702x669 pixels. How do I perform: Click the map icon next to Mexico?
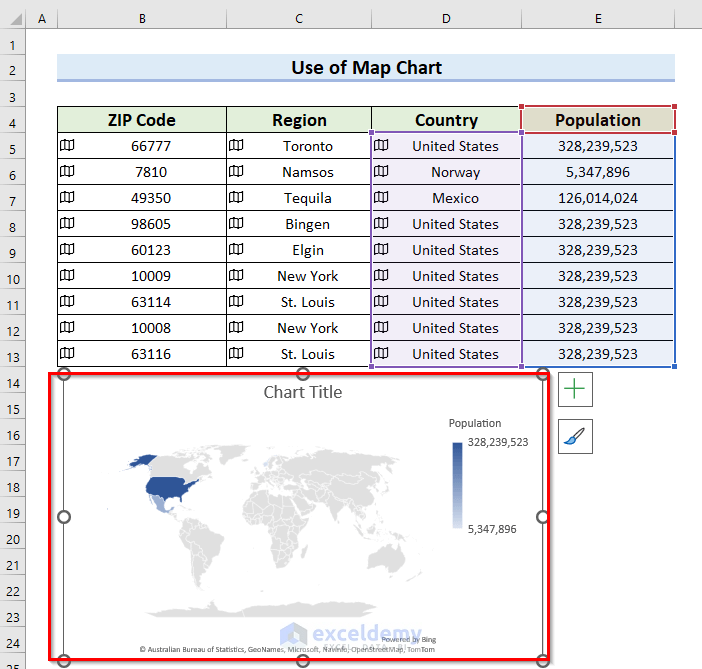pyautogui.click(x=381, y=198)
